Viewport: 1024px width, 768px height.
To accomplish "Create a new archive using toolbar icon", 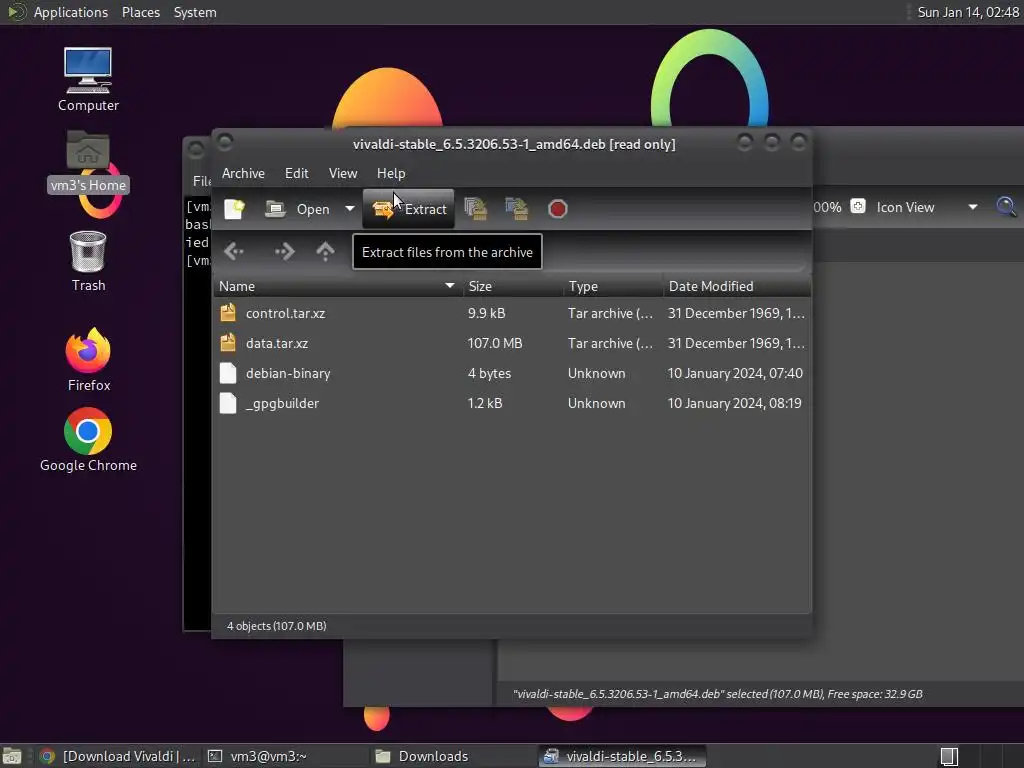I will 234,209.
